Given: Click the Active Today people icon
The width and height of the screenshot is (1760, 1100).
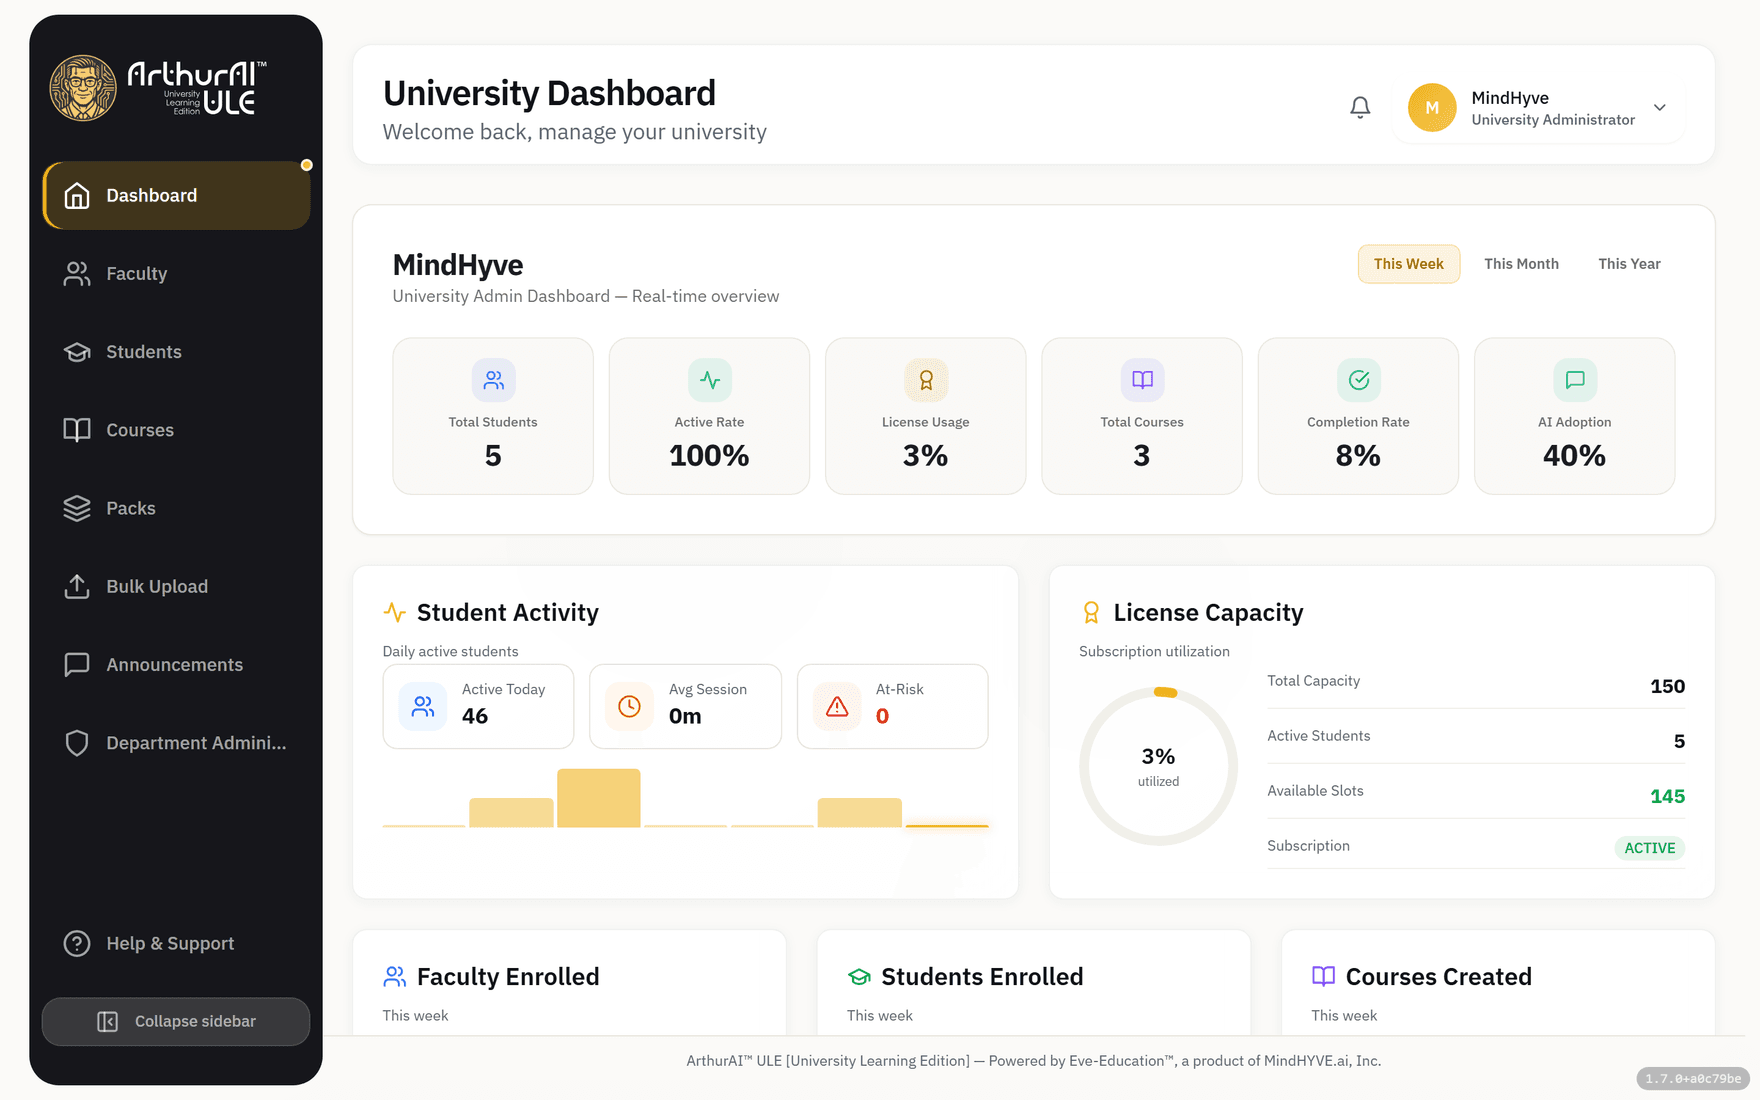Looking at the screenshot, I should 423,706.
